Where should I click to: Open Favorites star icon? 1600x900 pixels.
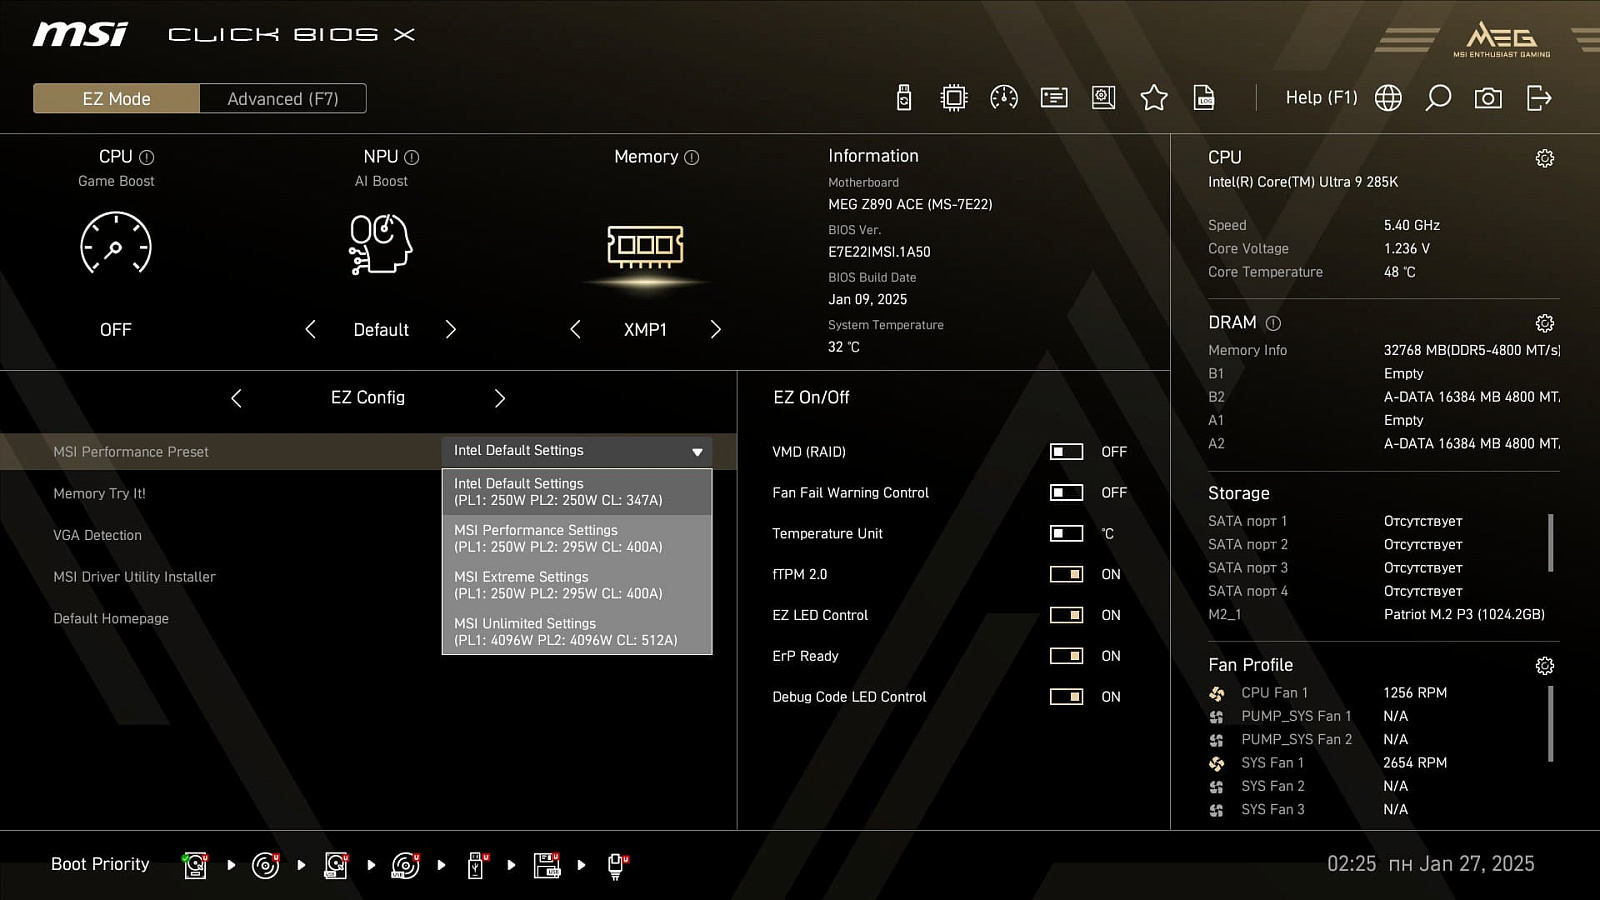click(x=1154, y=98)
